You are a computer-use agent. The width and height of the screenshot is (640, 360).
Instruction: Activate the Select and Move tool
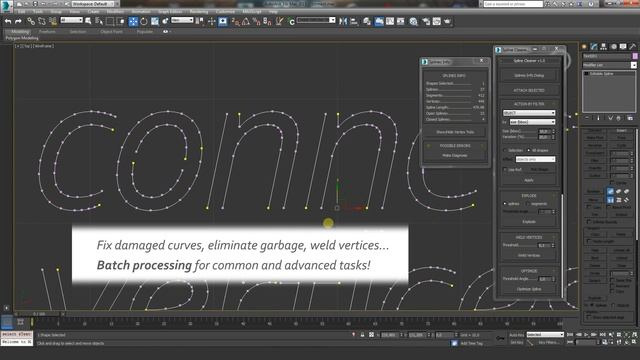point(133,22)
